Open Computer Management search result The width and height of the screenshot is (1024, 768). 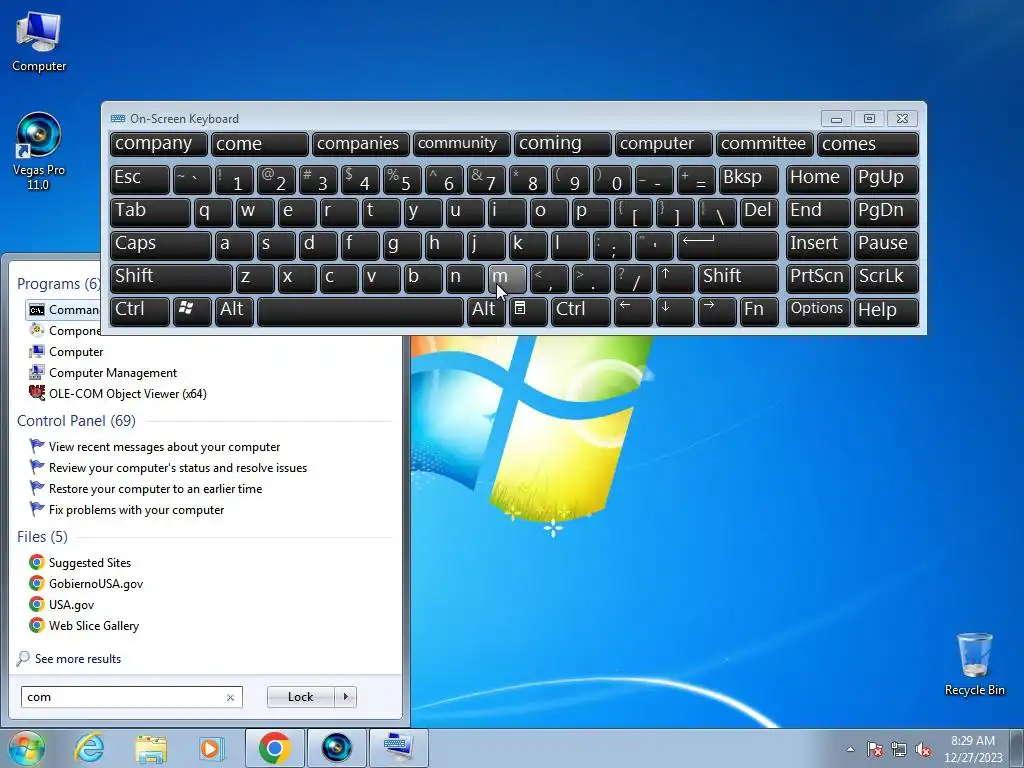click(x=103, y=373)
